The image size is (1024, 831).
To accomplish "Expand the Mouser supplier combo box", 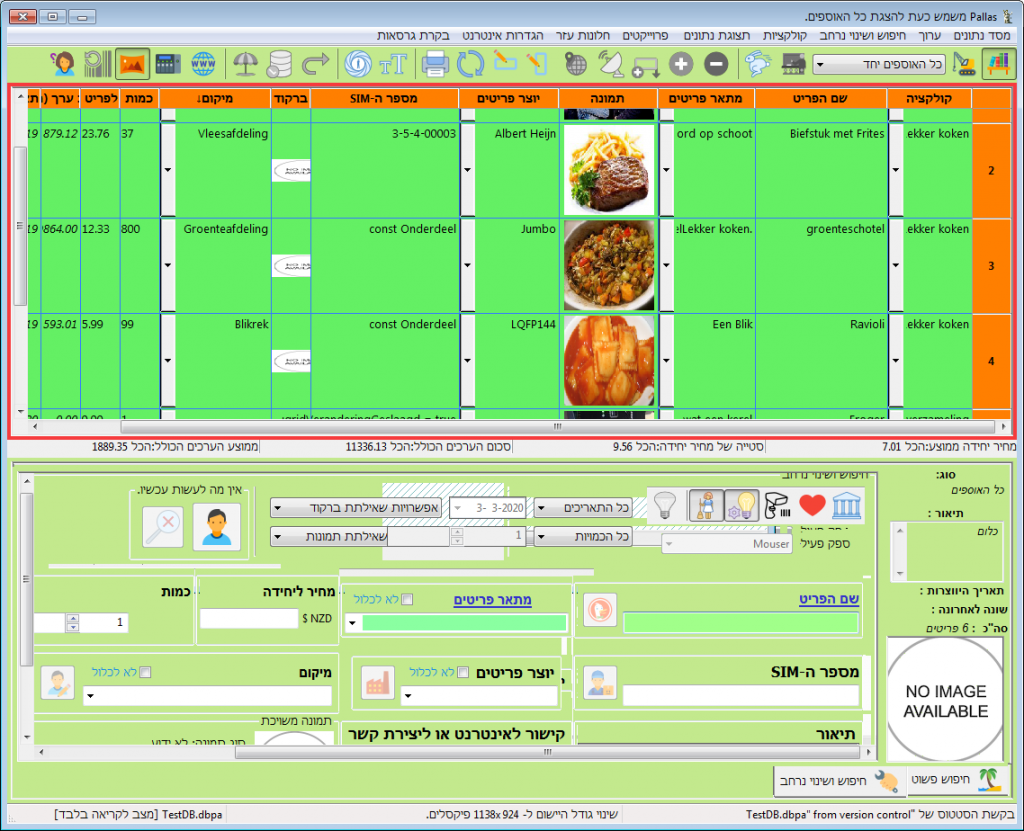I will (x=669, y=544).
